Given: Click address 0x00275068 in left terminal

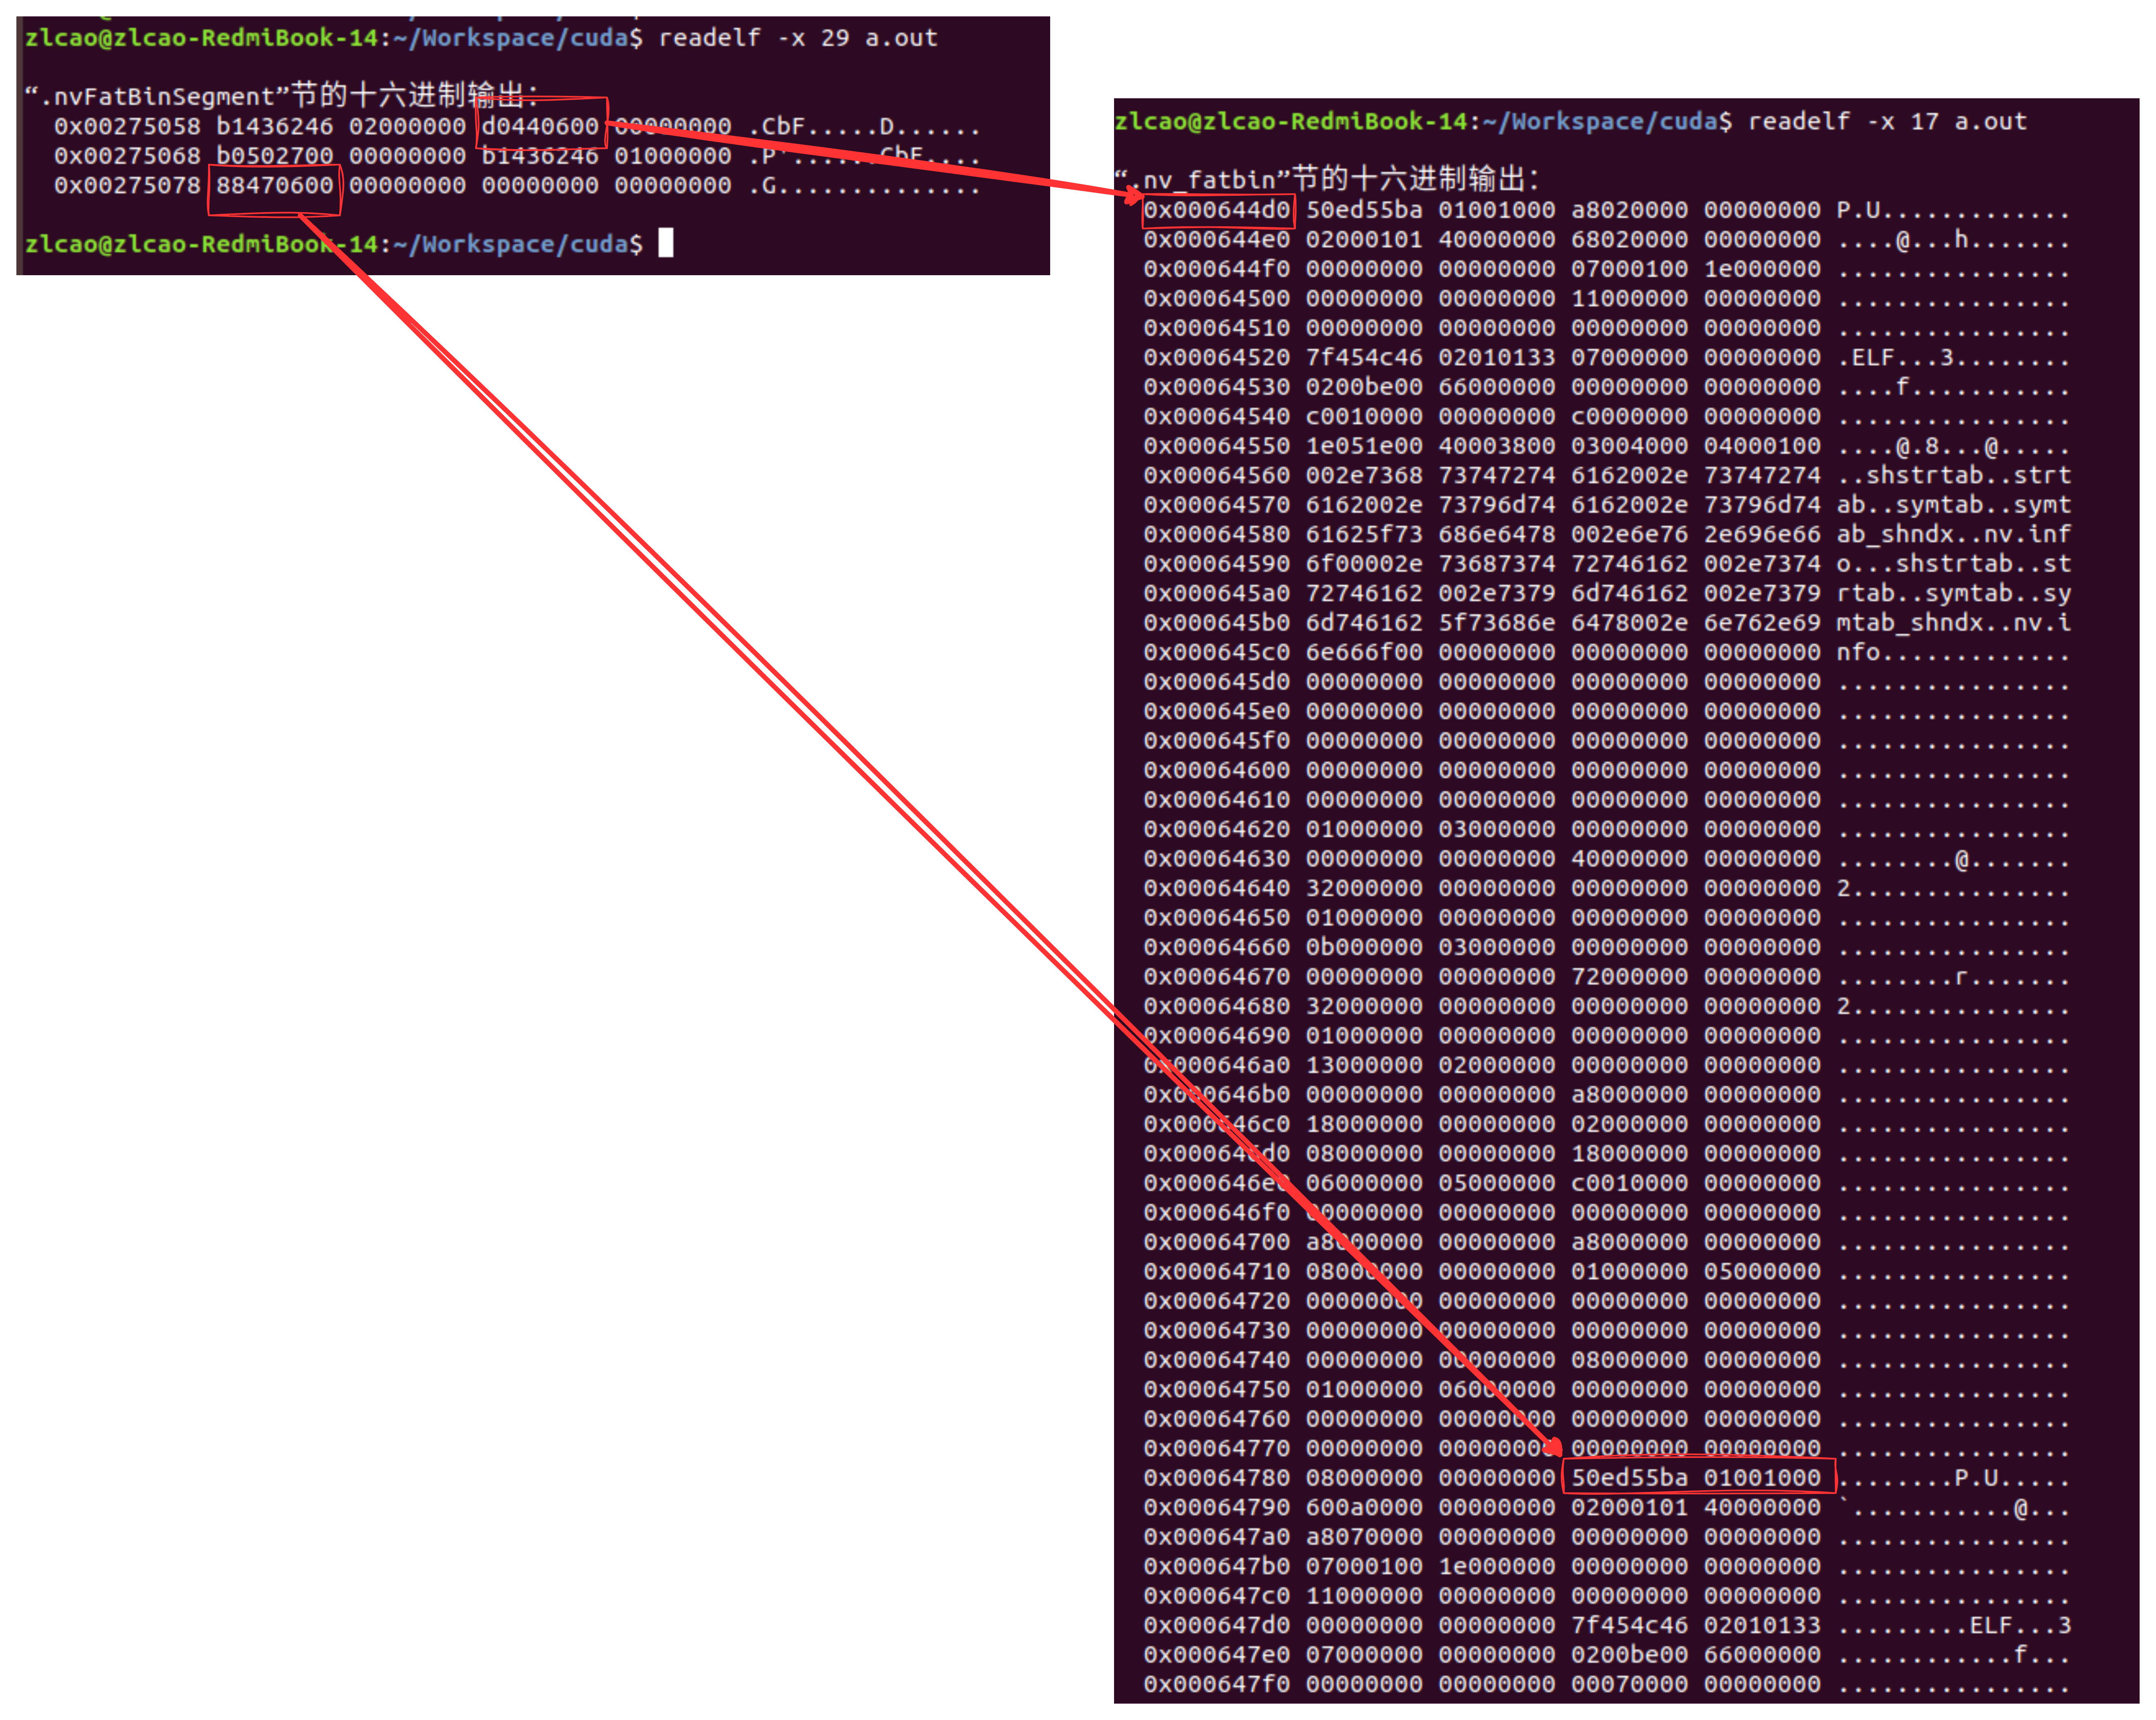Looking at the screenshot, I should tap(127, 156).
